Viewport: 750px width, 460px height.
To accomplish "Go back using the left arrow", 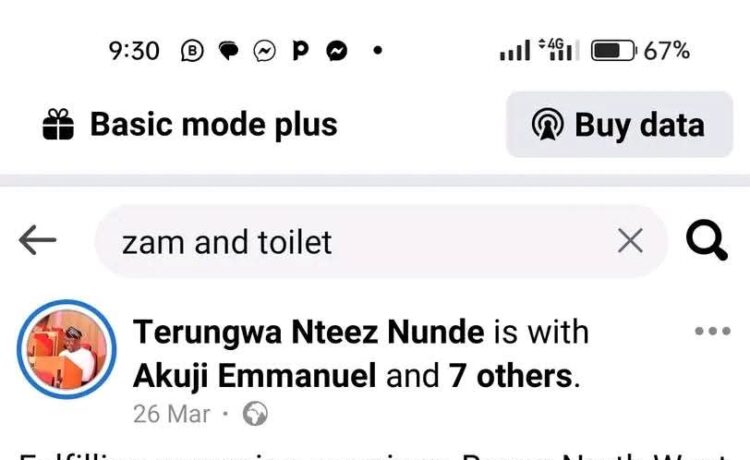I will pos(38,240).
